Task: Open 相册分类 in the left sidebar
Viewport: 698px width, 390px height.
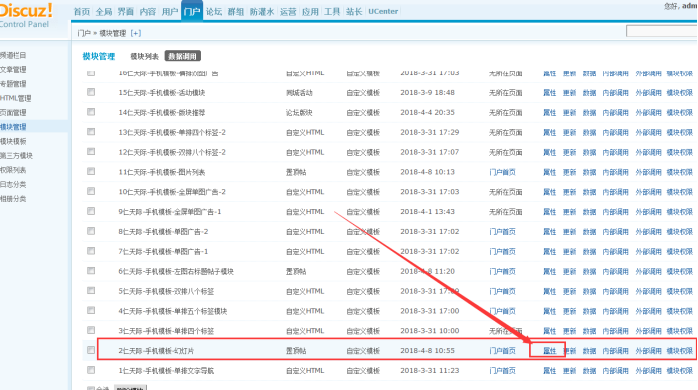Action: coord(13,199)
